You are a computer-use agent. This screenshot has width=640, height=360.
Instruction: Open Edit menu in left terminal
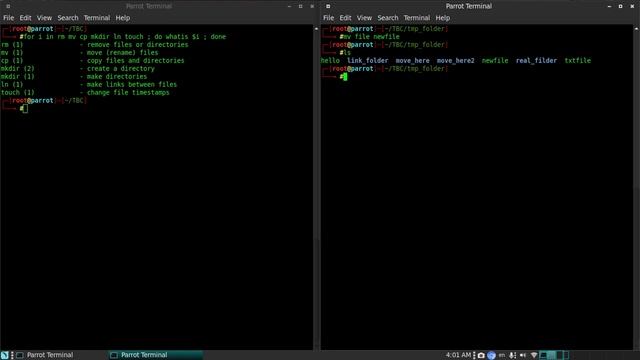[x=25, y=18]
